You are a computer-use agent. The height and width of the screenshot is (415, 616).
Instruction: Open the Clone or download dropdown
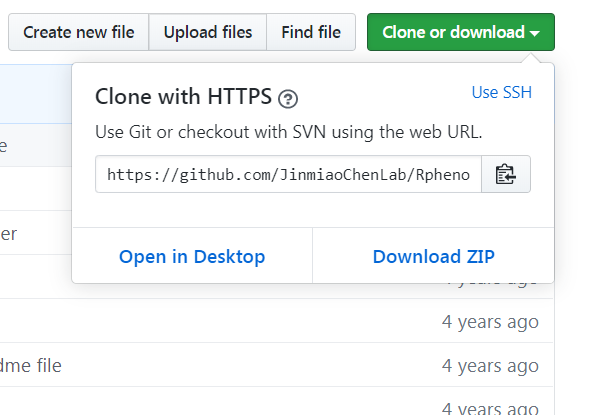click(460, 32)
